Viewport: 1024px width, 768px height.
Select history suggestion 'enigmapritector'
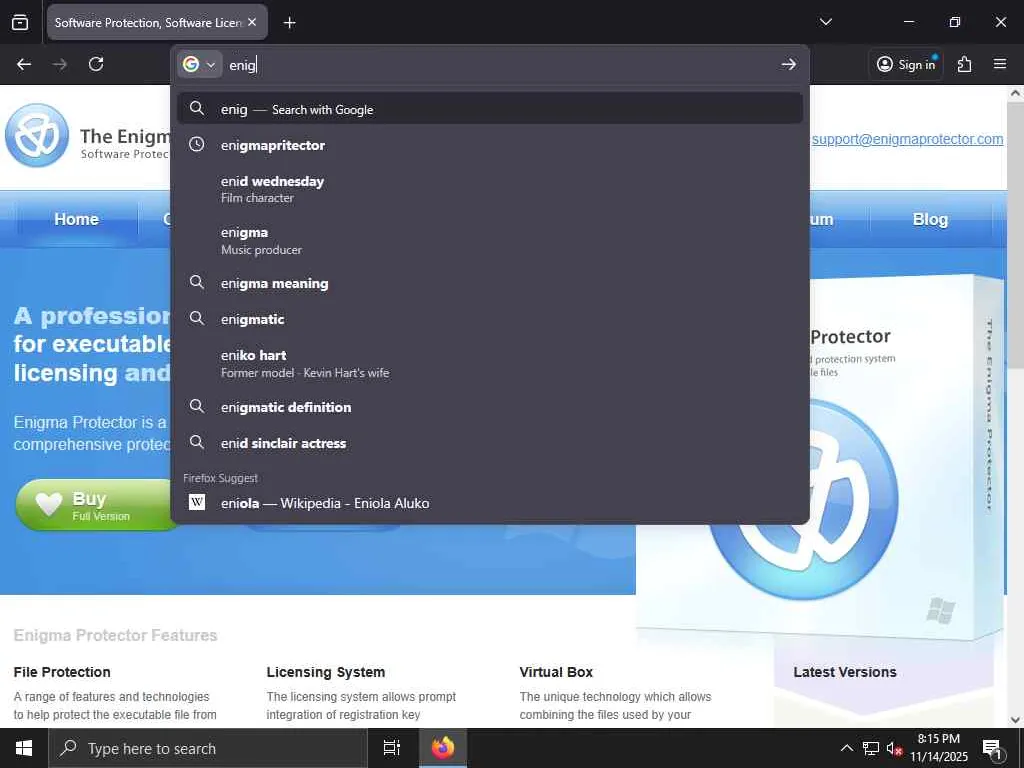490,145
